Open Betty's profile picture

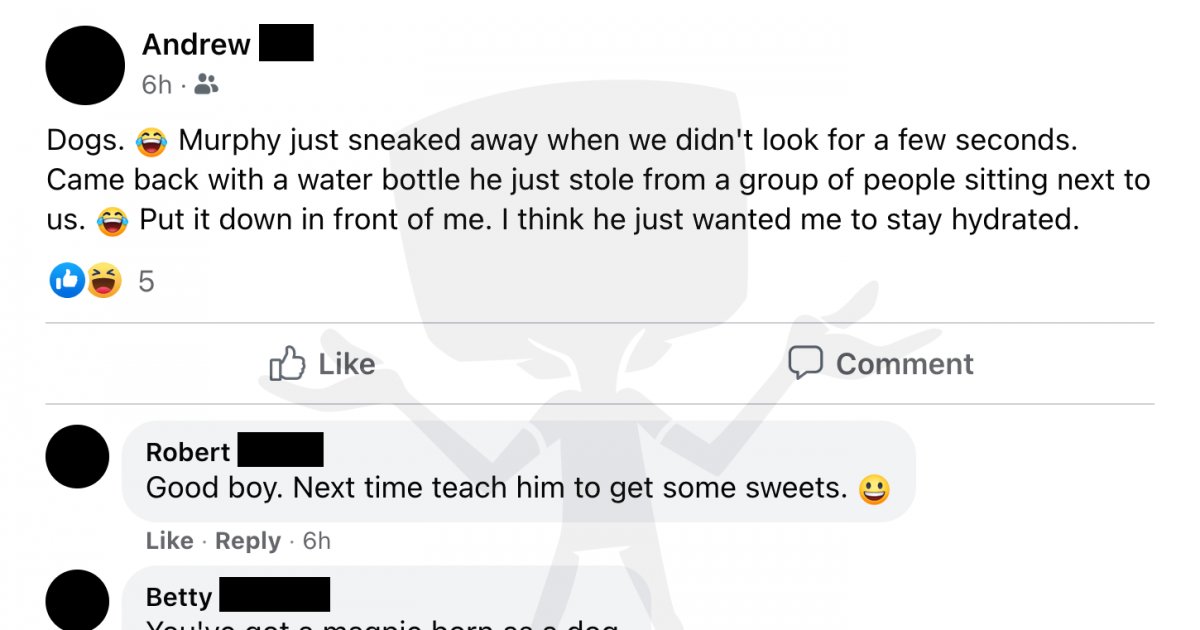pyautogui.click(x=78, y=600)
